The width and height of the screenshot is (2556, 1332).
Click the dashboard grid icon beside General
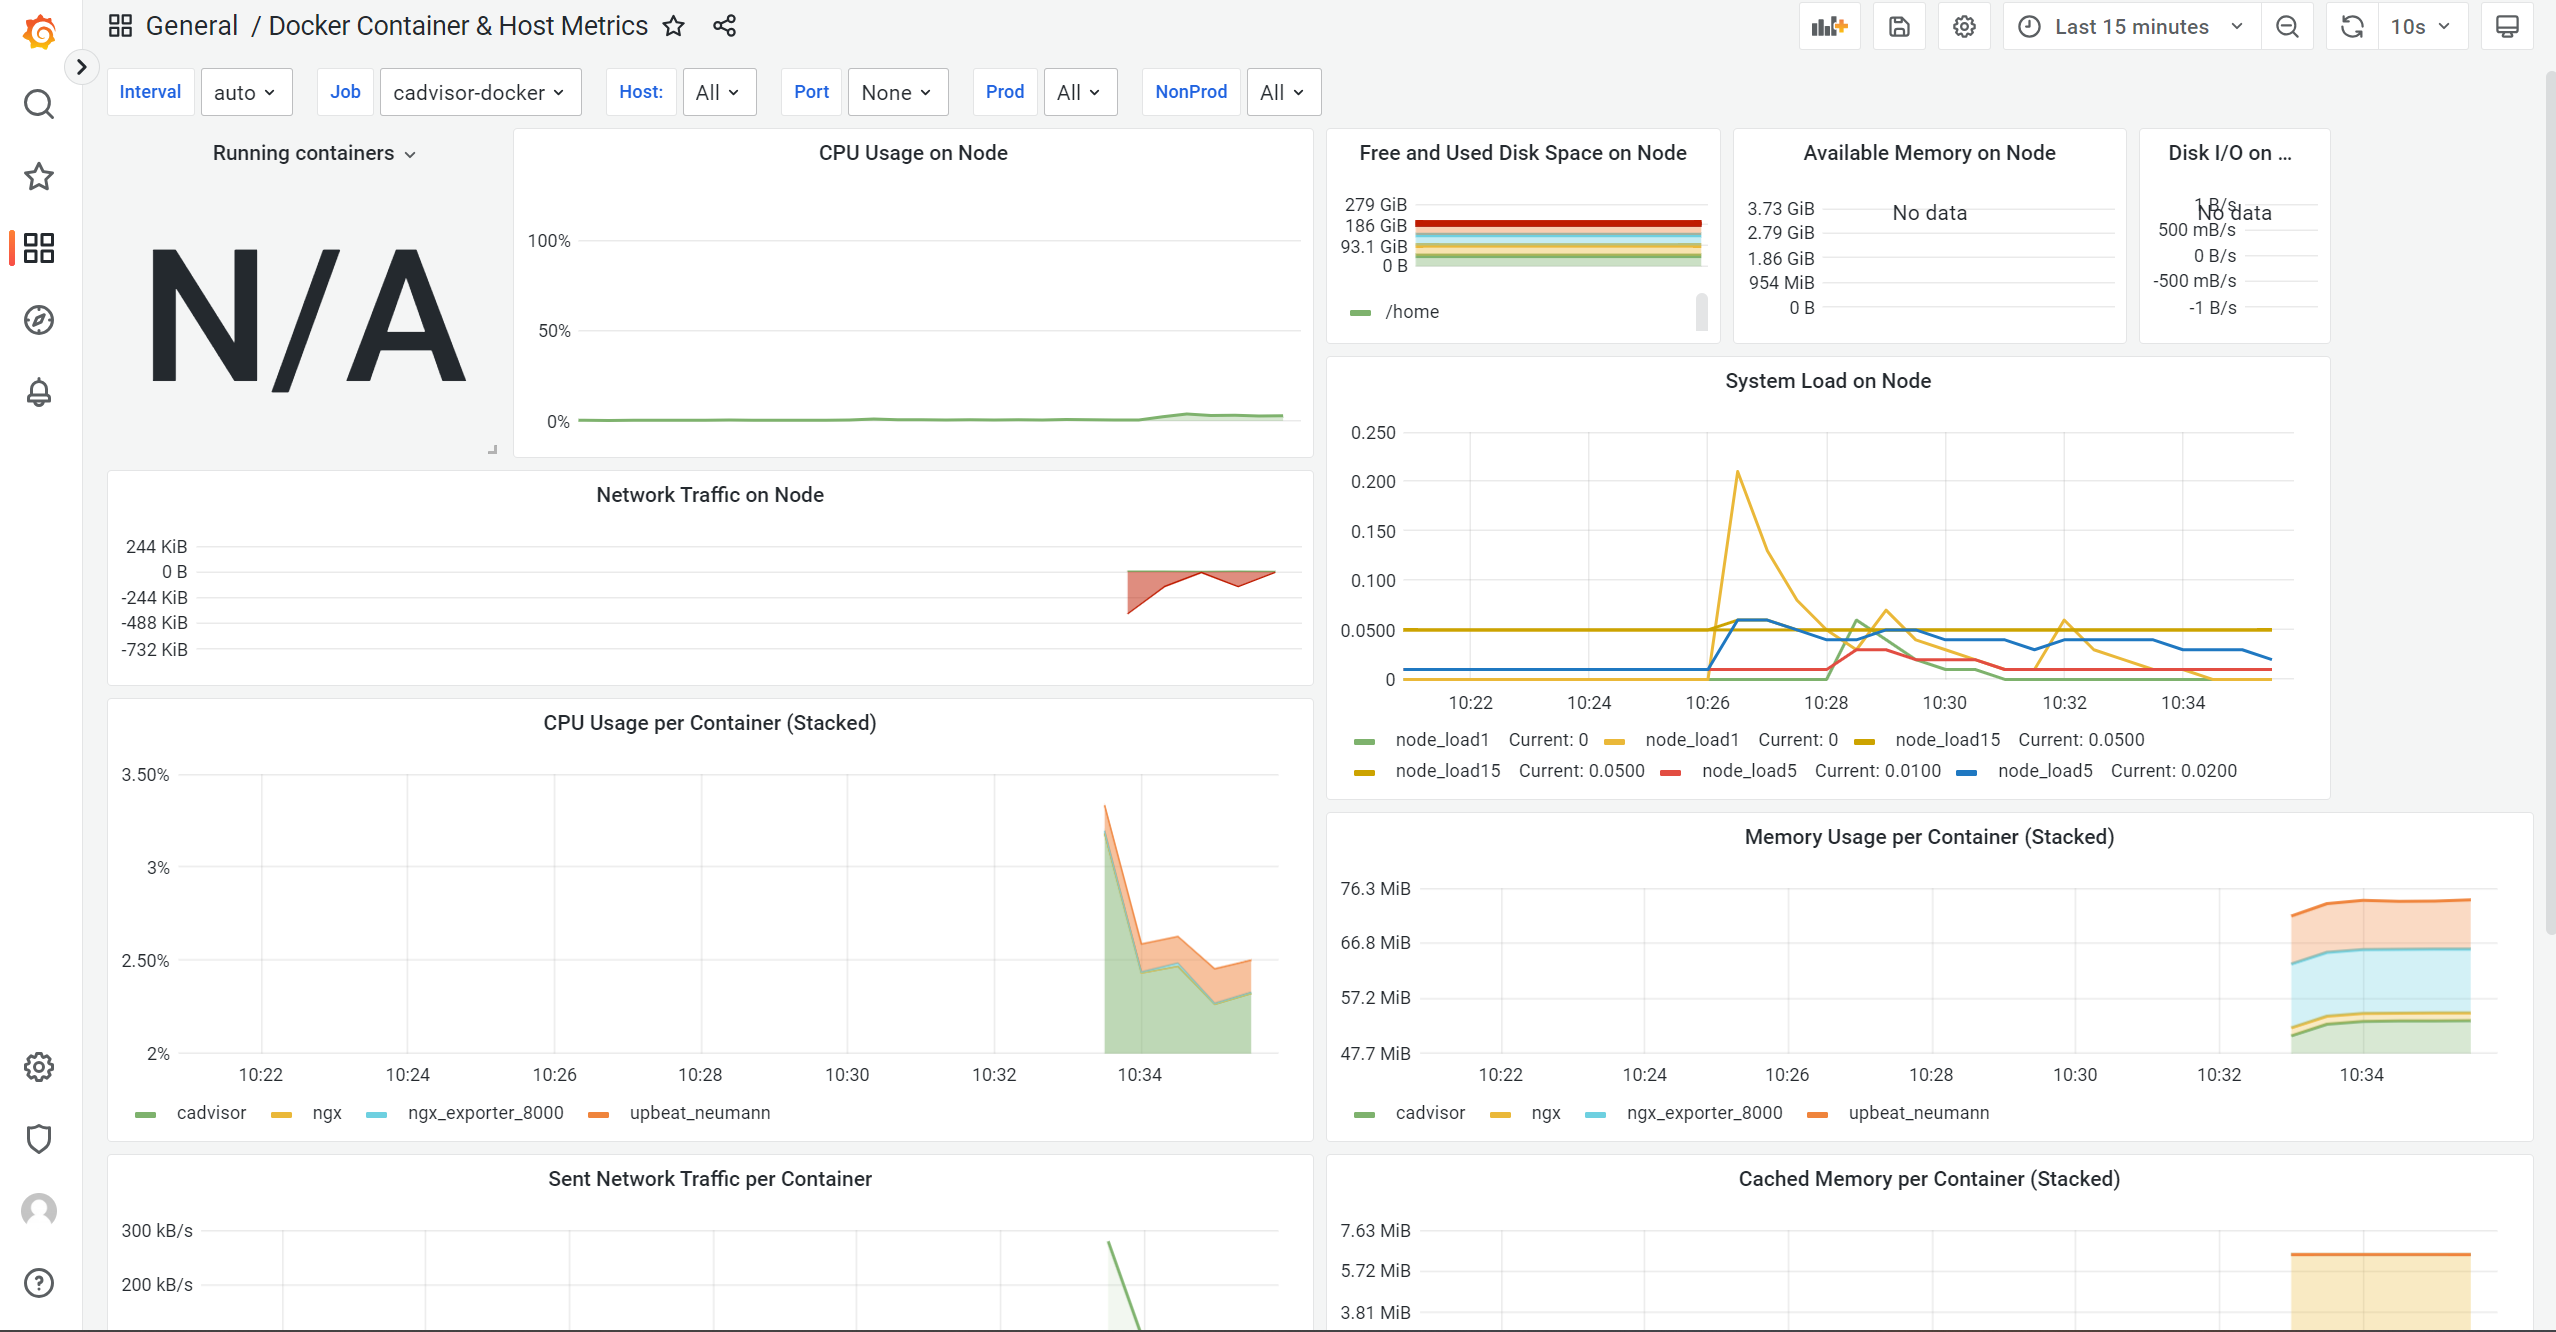(x=120, y=26)
